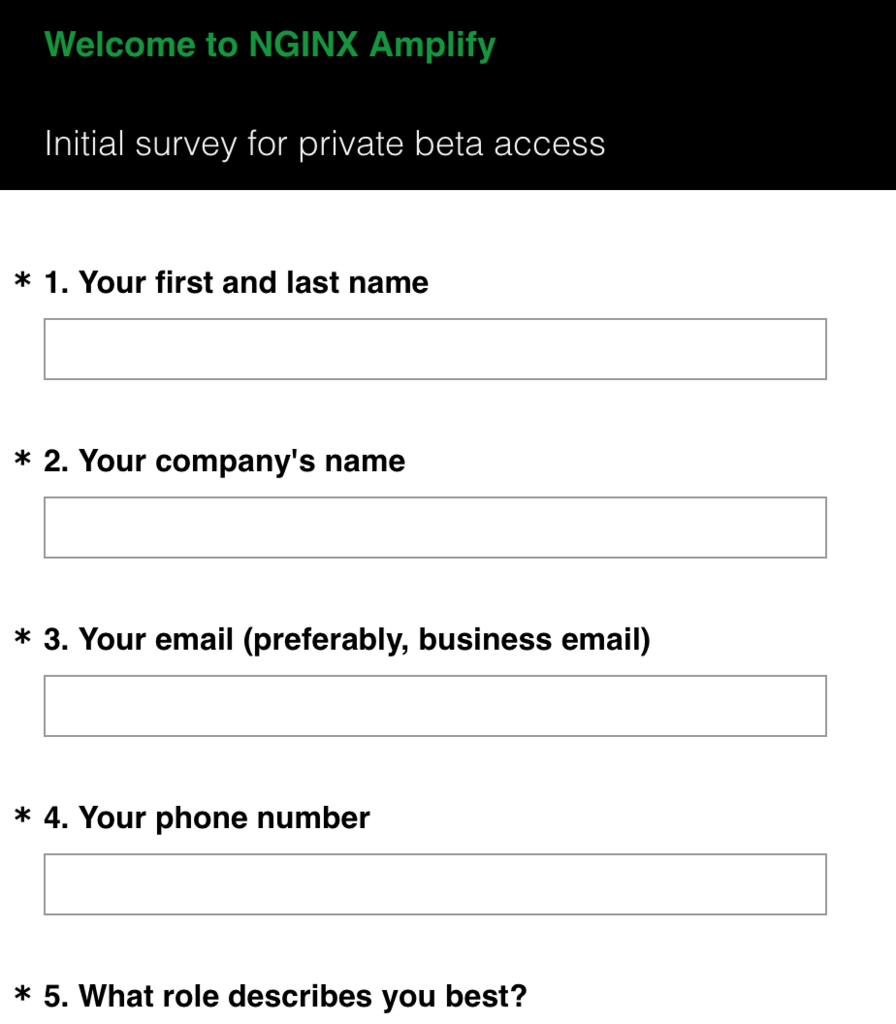Select the email address input field
Image resolution: width=896 pixels, height=1024 pixels.
[435, 705]
